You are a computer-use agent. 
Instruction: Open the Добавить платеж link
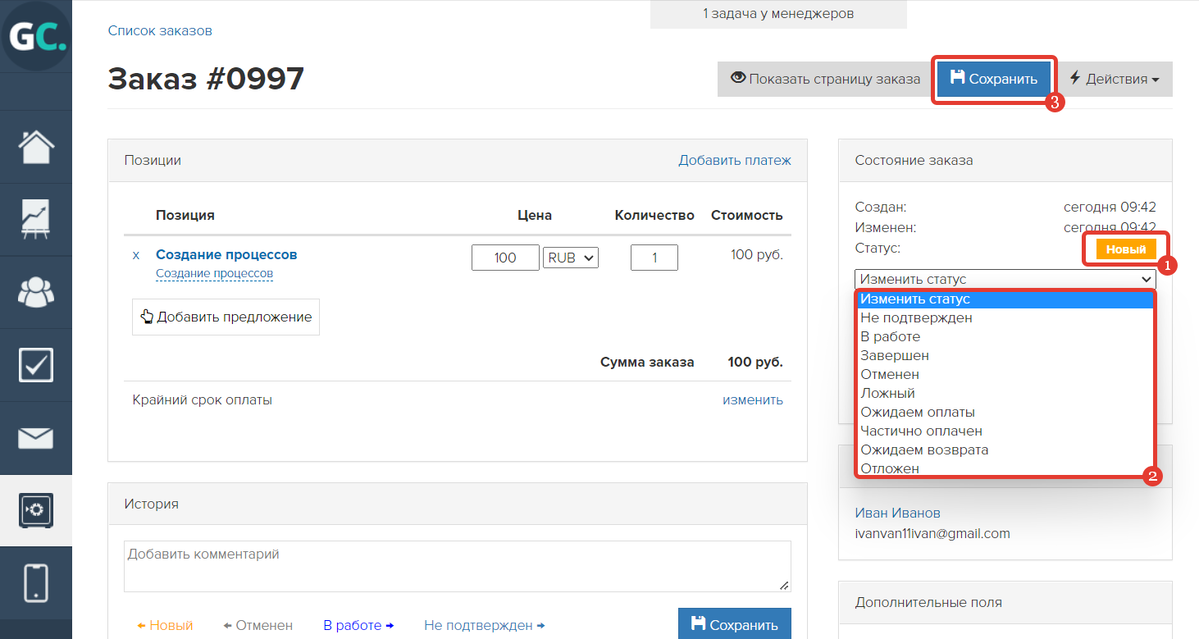[x=735, y=161]
